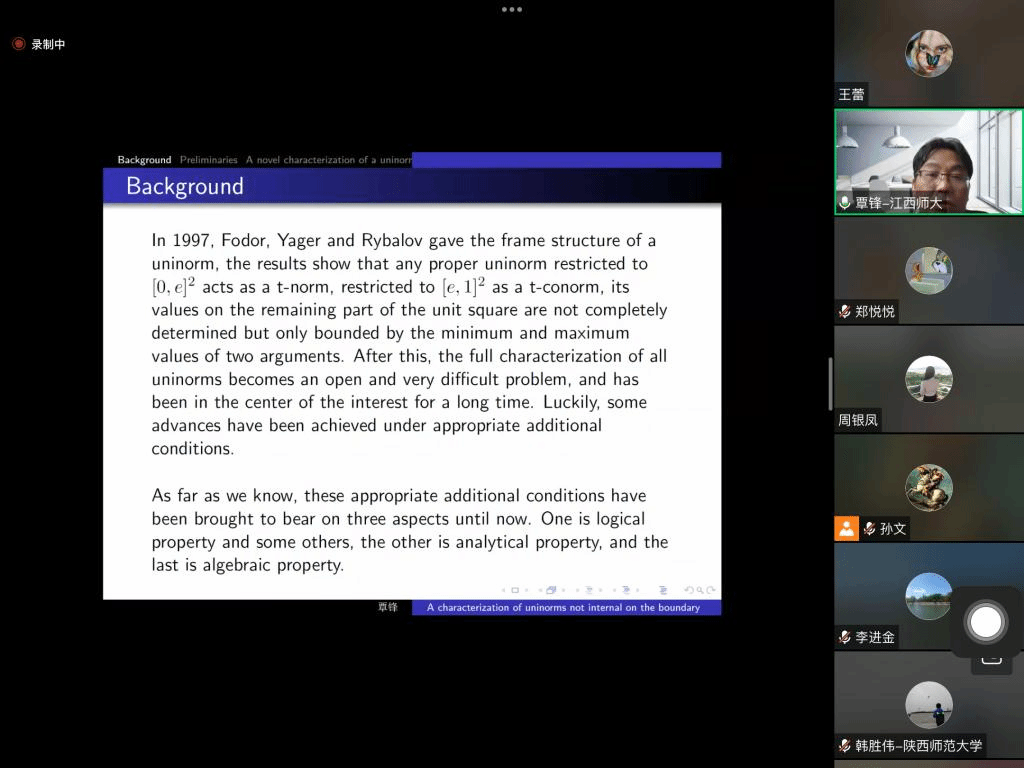Click the microphone icon beside 覃锋–江西师大
Image resolution: width=1024 pixels, height=768 pixels.
click(845, 203)
